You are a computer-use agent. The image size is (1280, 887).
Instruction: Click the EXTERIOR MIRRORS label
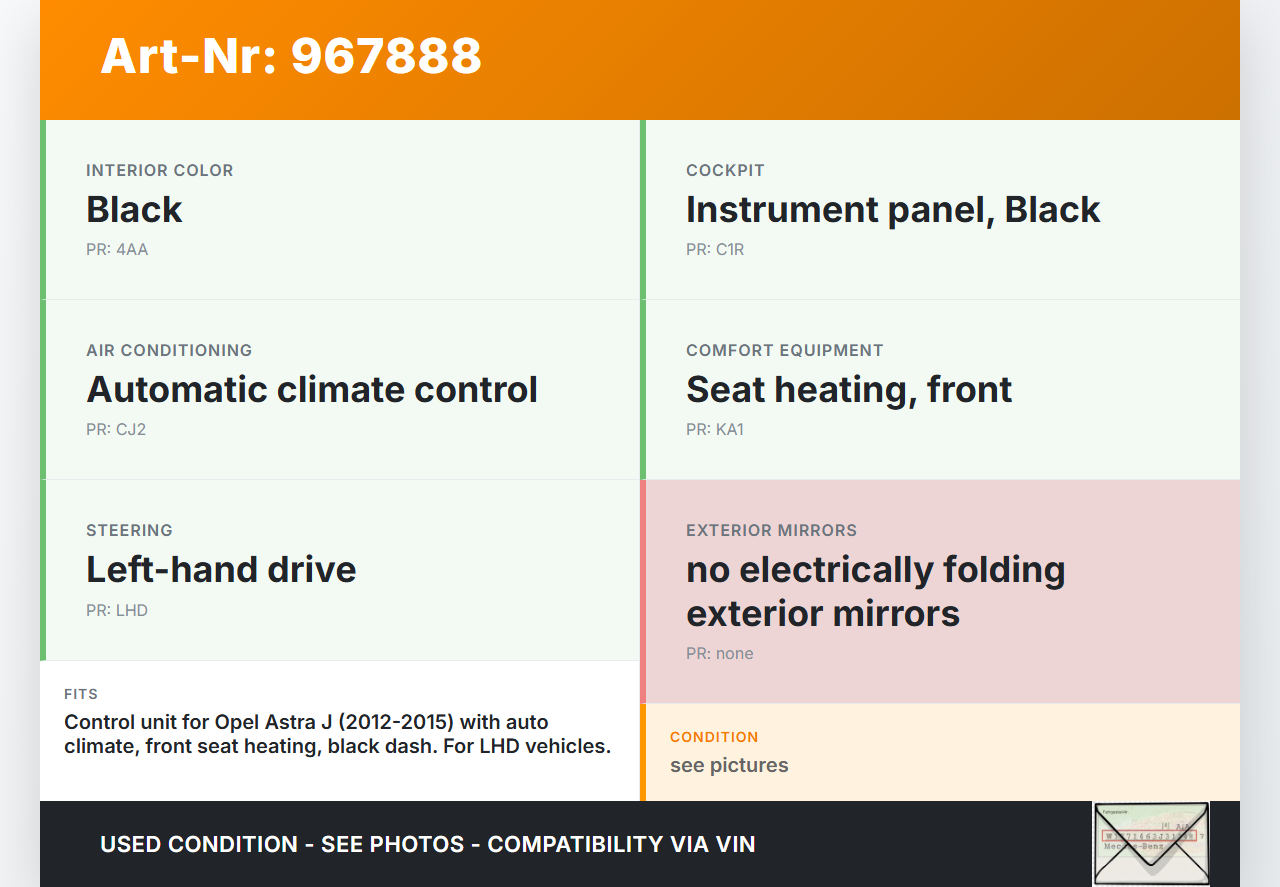click(x=771, y=530)
